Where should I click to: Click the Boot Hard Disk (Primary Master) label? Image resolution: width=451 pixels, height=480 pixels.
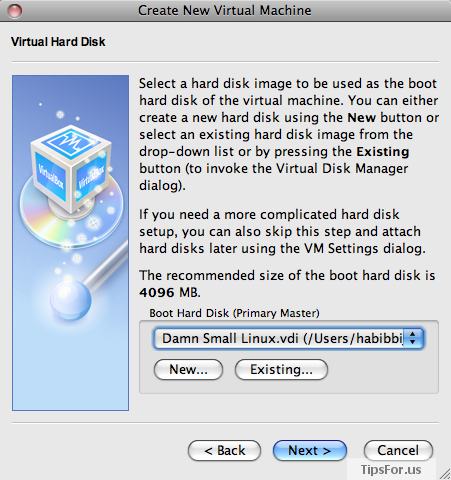pos(234,313)
